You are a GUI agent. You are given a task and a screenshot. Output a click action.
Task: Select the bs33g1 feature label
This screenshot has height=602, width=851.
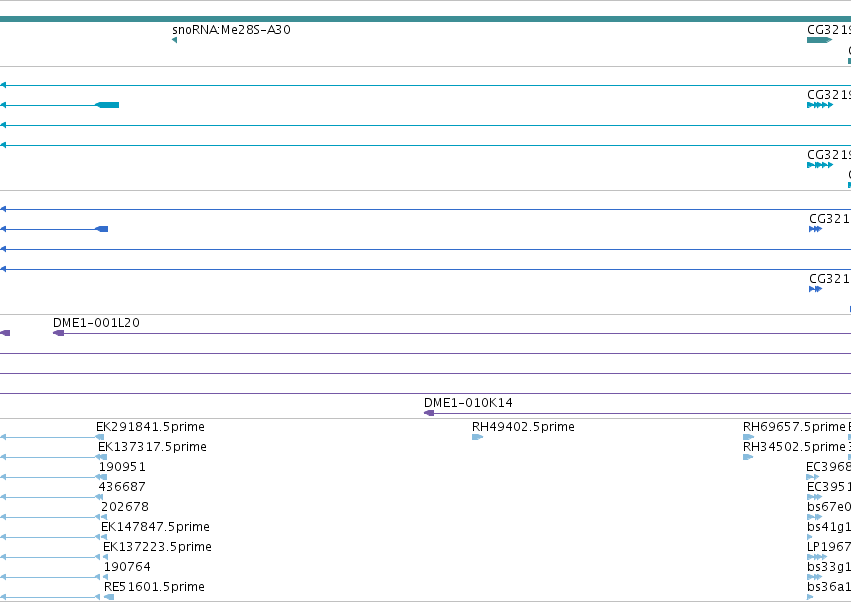click(x=829, y=567)
